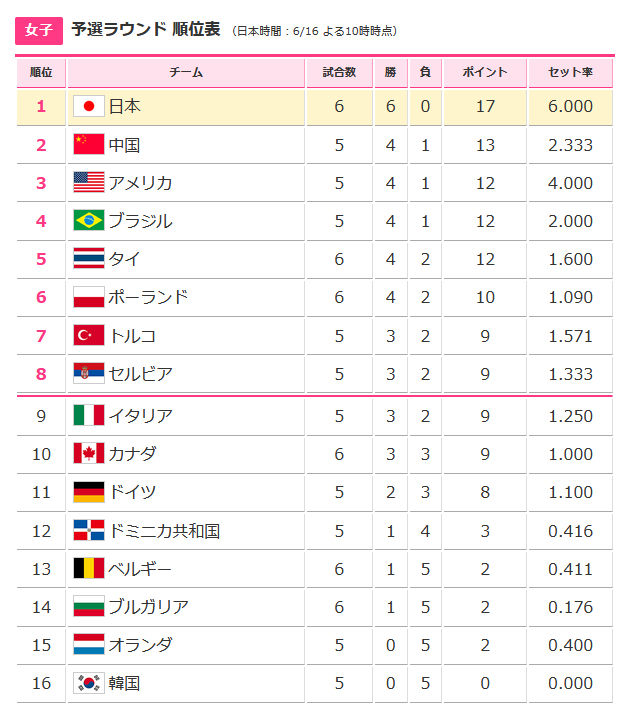
Task: Click the Brazil flag icon
Action: [89, 221]
